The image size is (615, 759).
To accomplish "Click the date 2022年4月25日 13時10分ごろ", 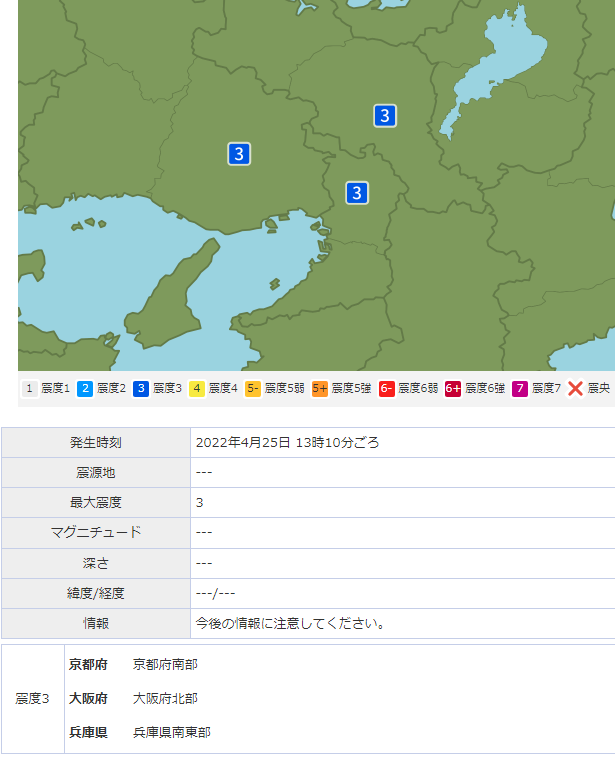I will [287, 442].
